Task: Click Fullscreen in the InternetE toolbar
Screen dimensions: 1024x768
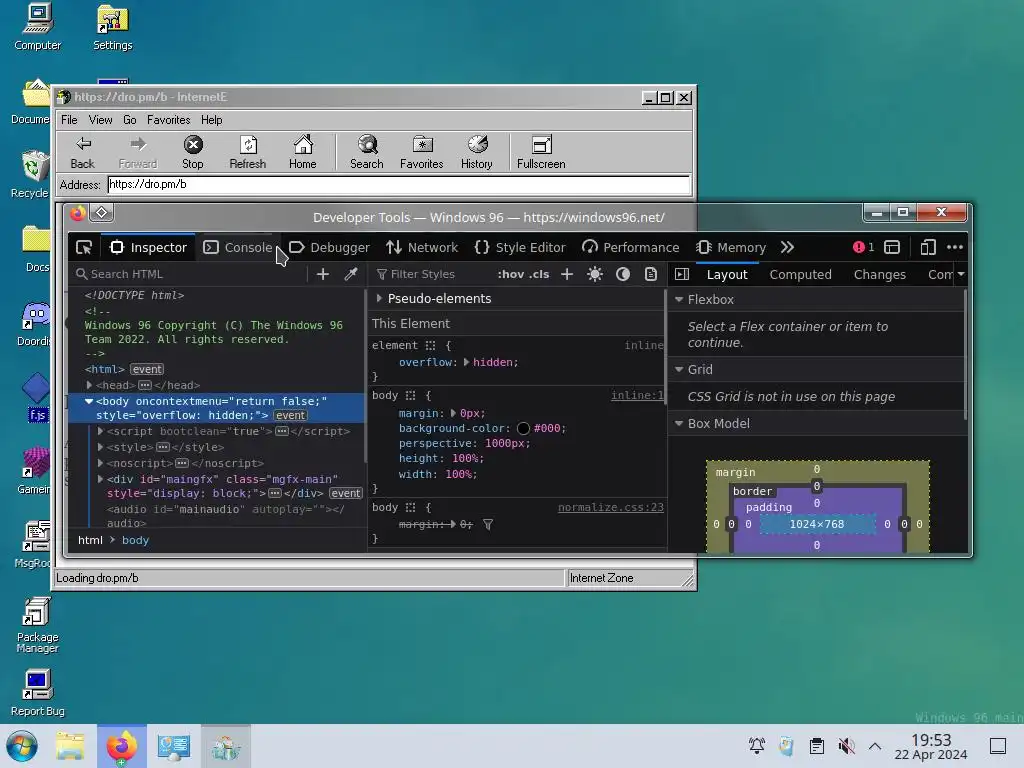Action: pos(541,153)
